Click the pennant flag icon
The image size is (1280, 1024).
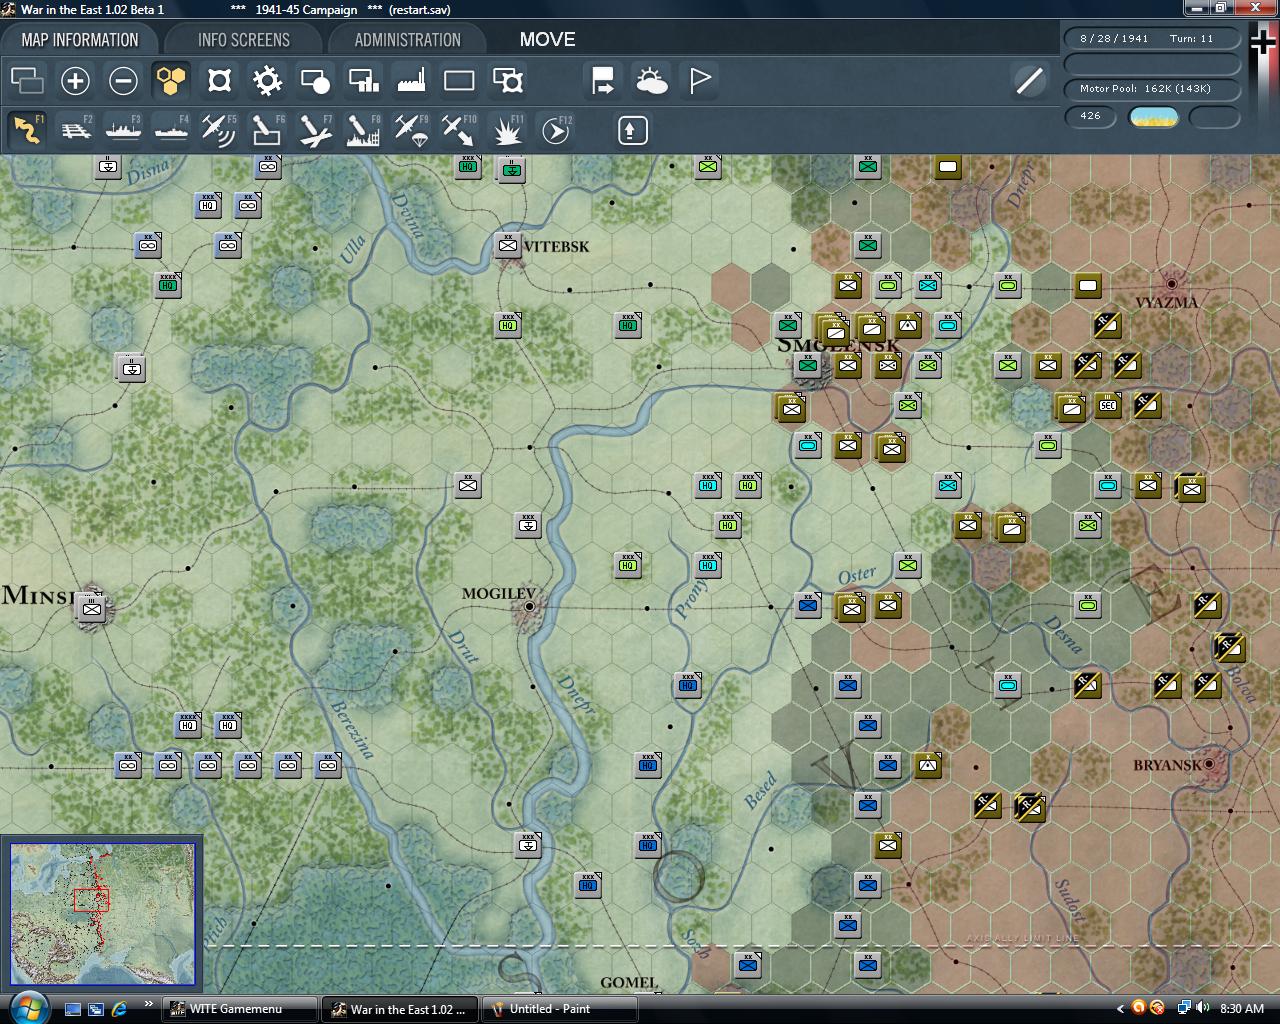tap(700, 81)
